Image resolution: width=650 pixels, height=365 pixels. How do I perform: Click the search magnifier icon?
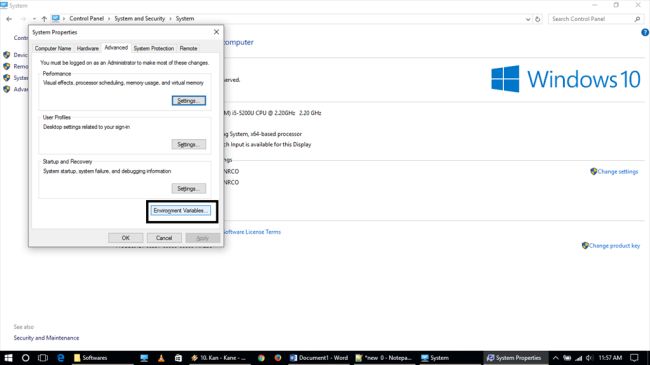[637, 19]
